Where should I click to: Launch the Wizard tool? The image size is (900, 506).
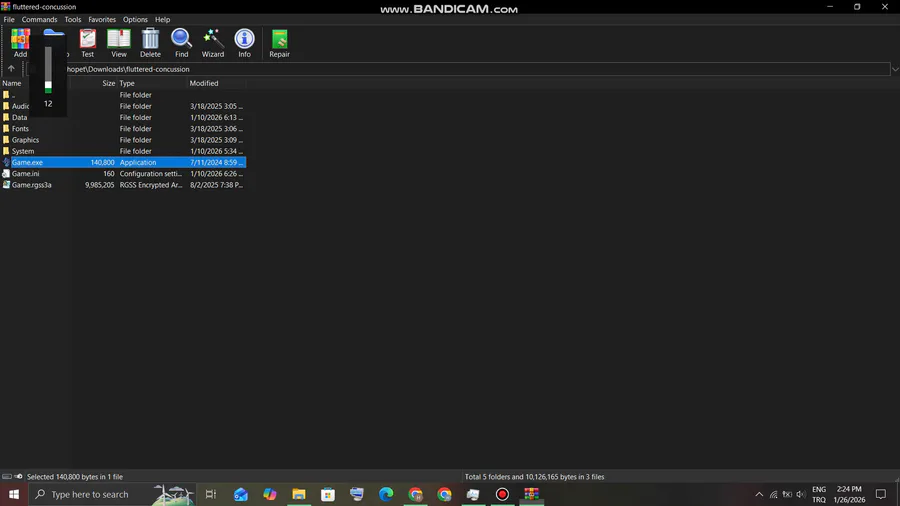[212, 43]
